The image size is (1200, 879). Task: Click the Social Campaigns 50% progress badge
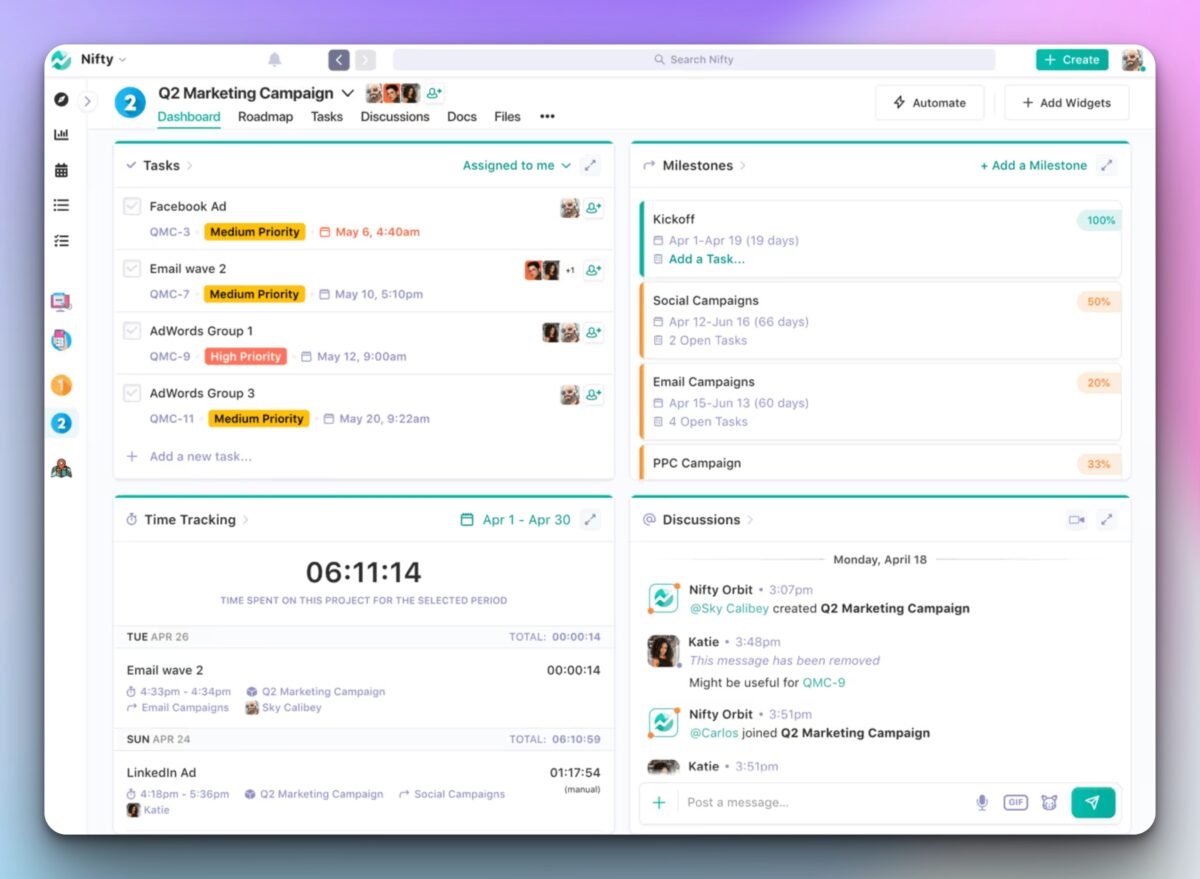pos(1098,301)
